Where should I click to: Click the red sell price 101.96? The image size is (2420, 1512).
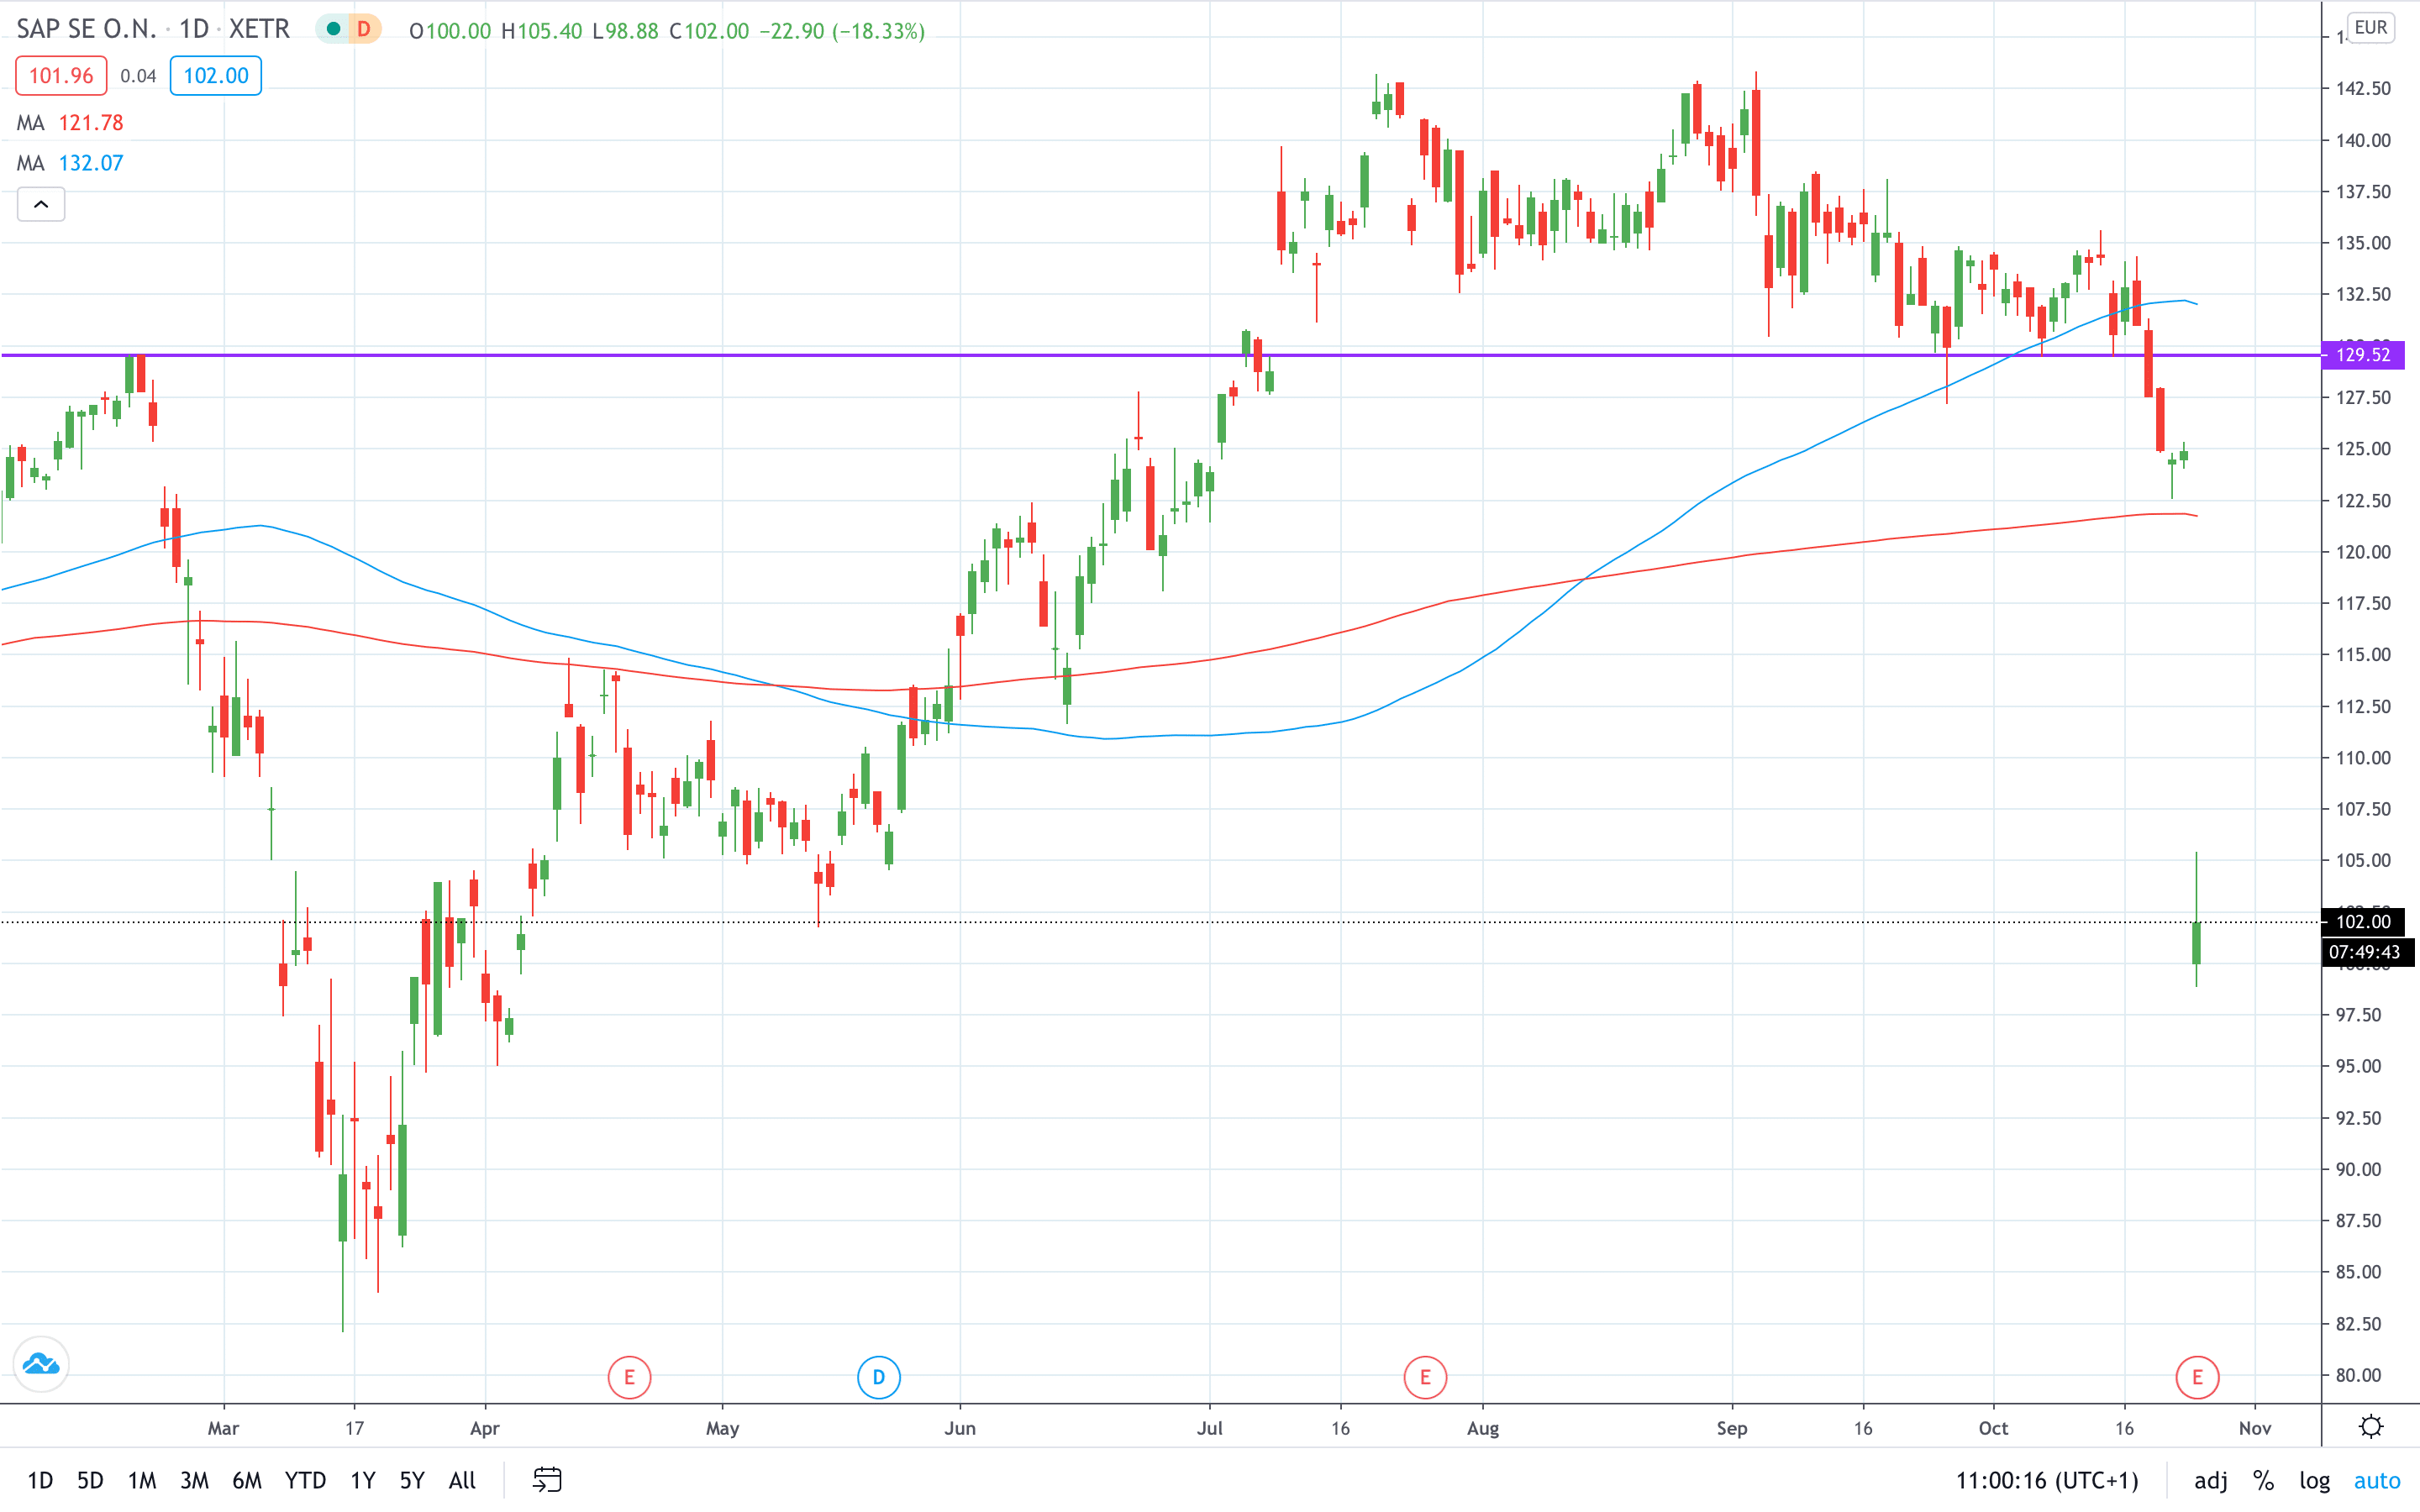pyautogui.click(x=61, y=76)
